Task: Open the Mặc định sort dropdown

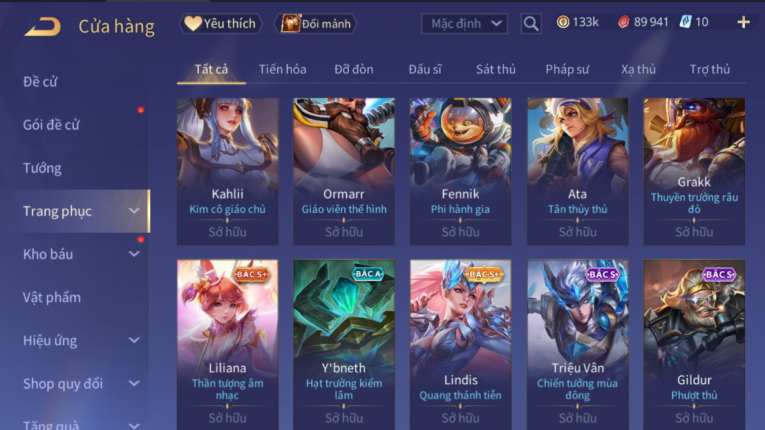Action: [x=464, y=23]
